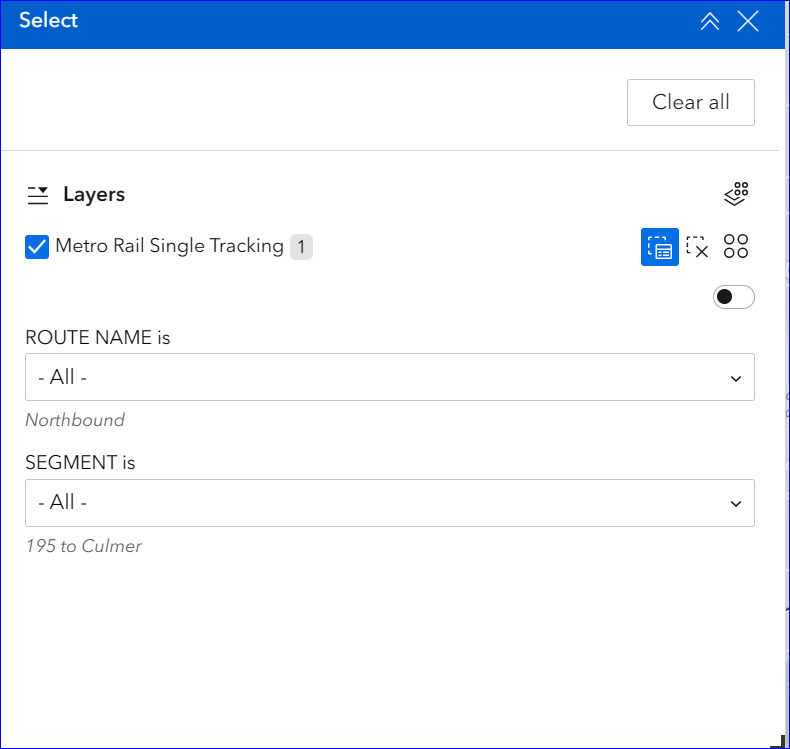Open SEGMENT dropdown
This screenshot has height=749, width=790.
389,503
